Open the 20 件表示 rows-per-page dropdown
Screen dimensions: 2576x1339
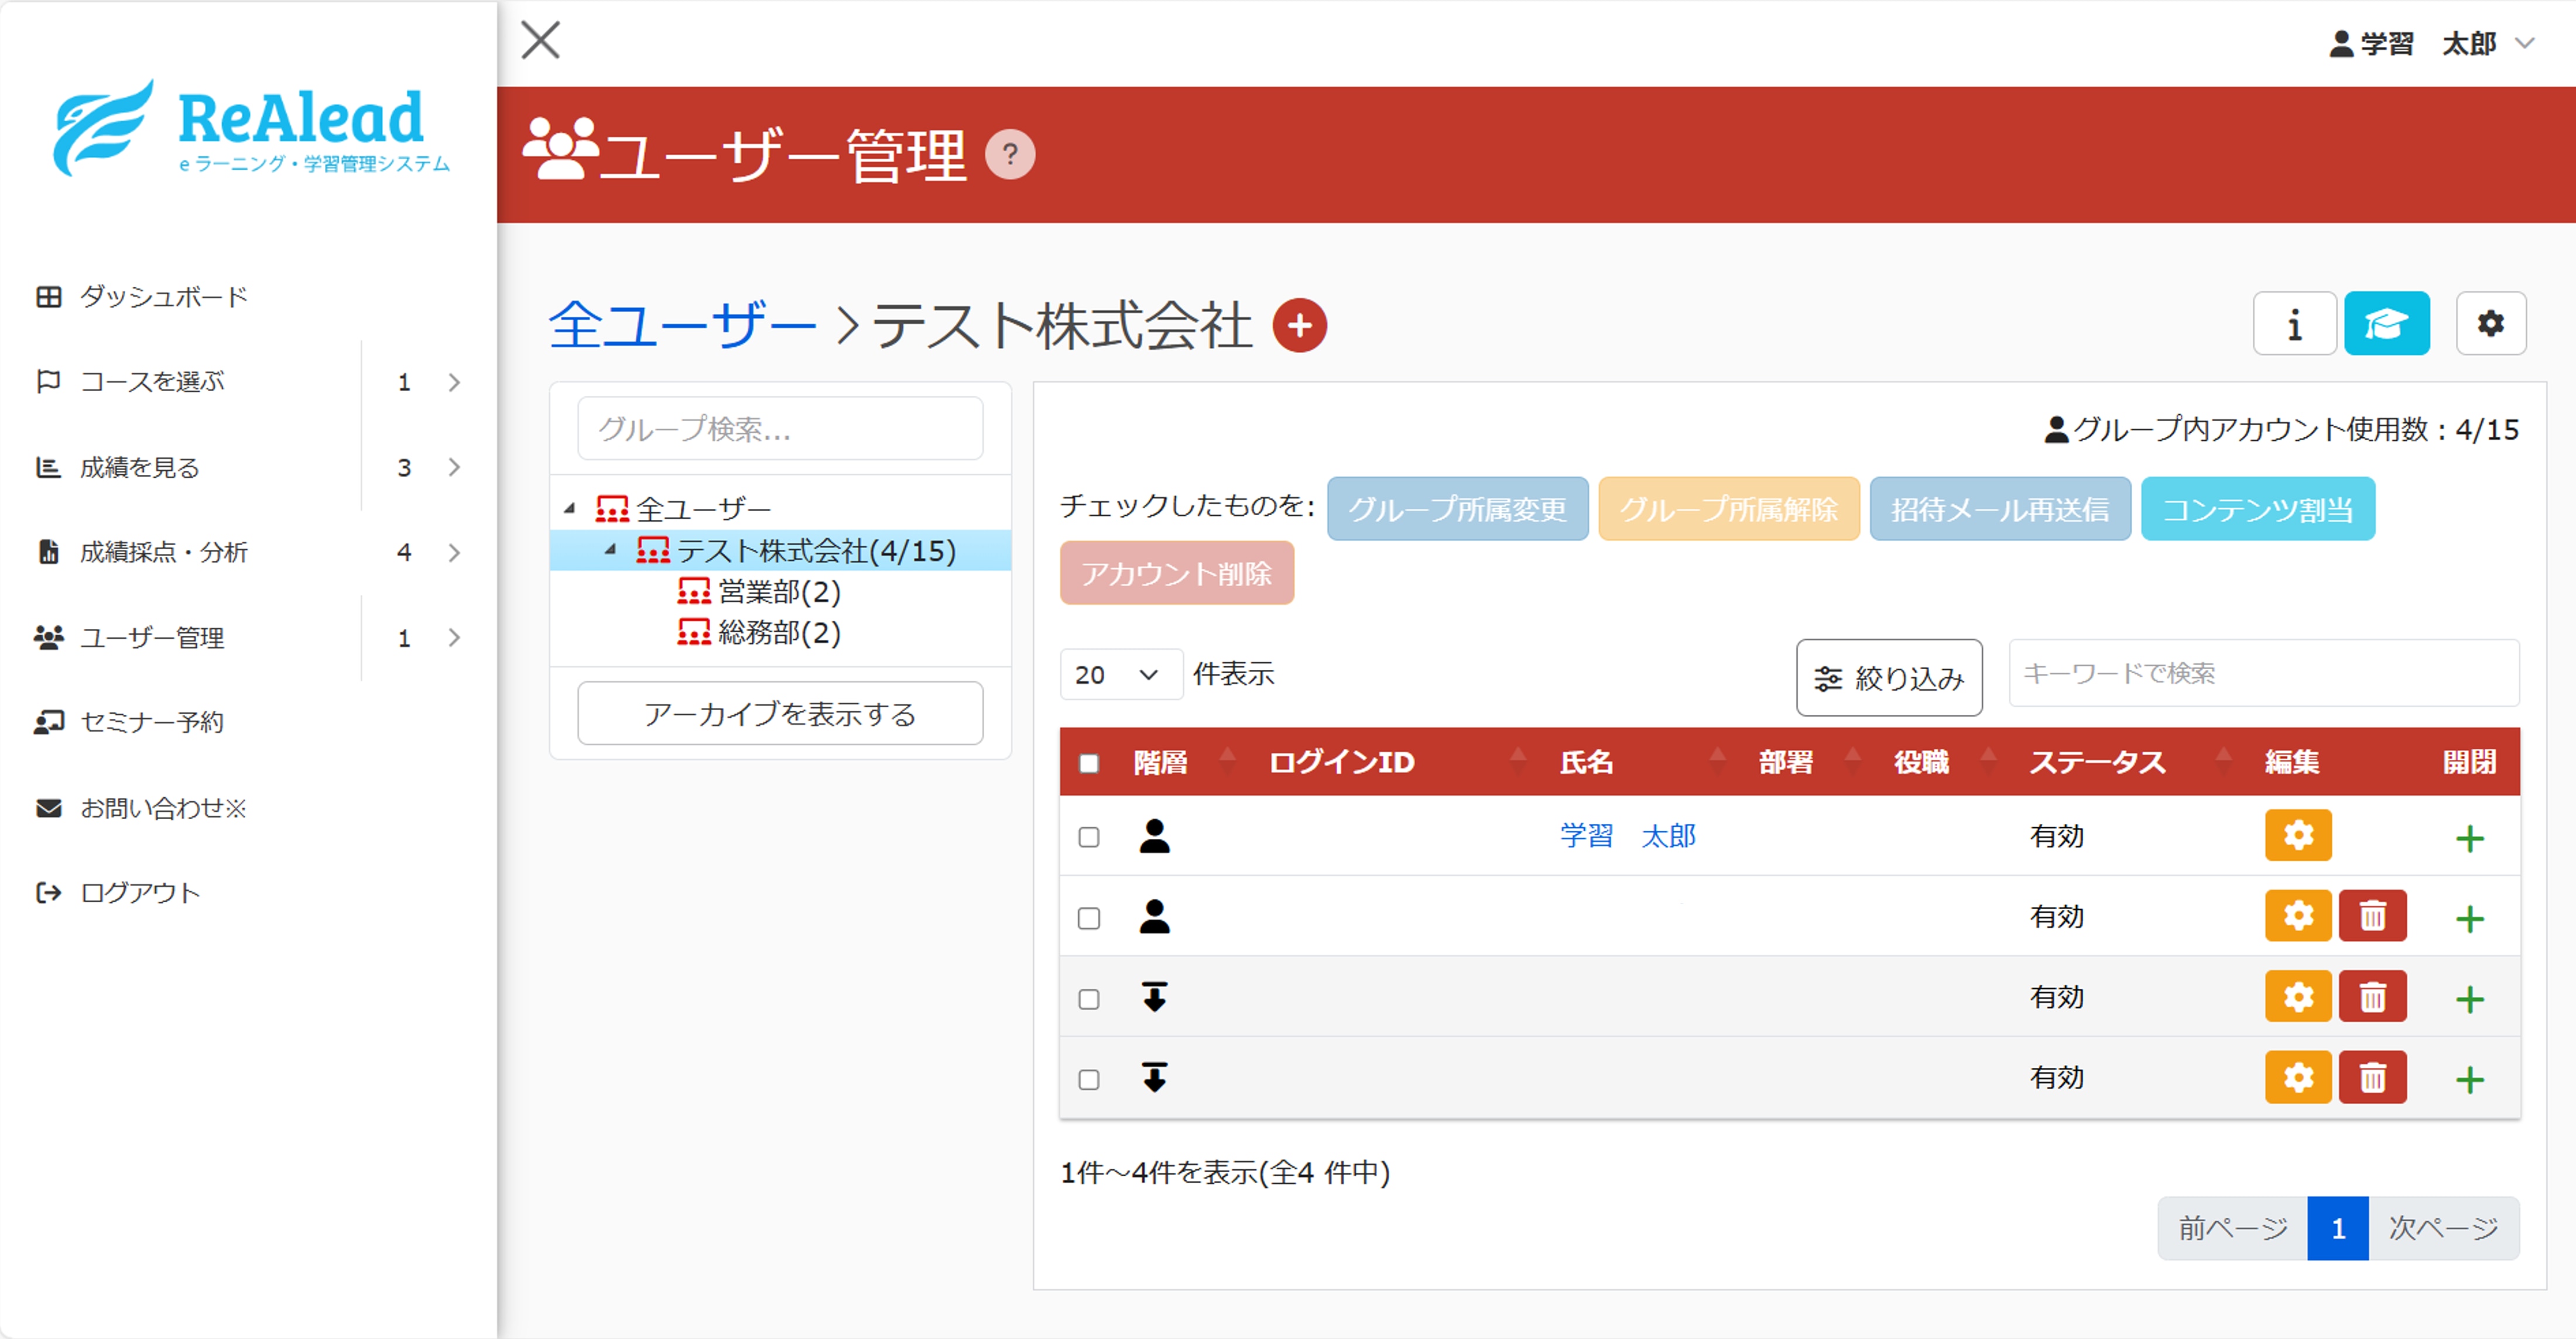[1119, 675]
